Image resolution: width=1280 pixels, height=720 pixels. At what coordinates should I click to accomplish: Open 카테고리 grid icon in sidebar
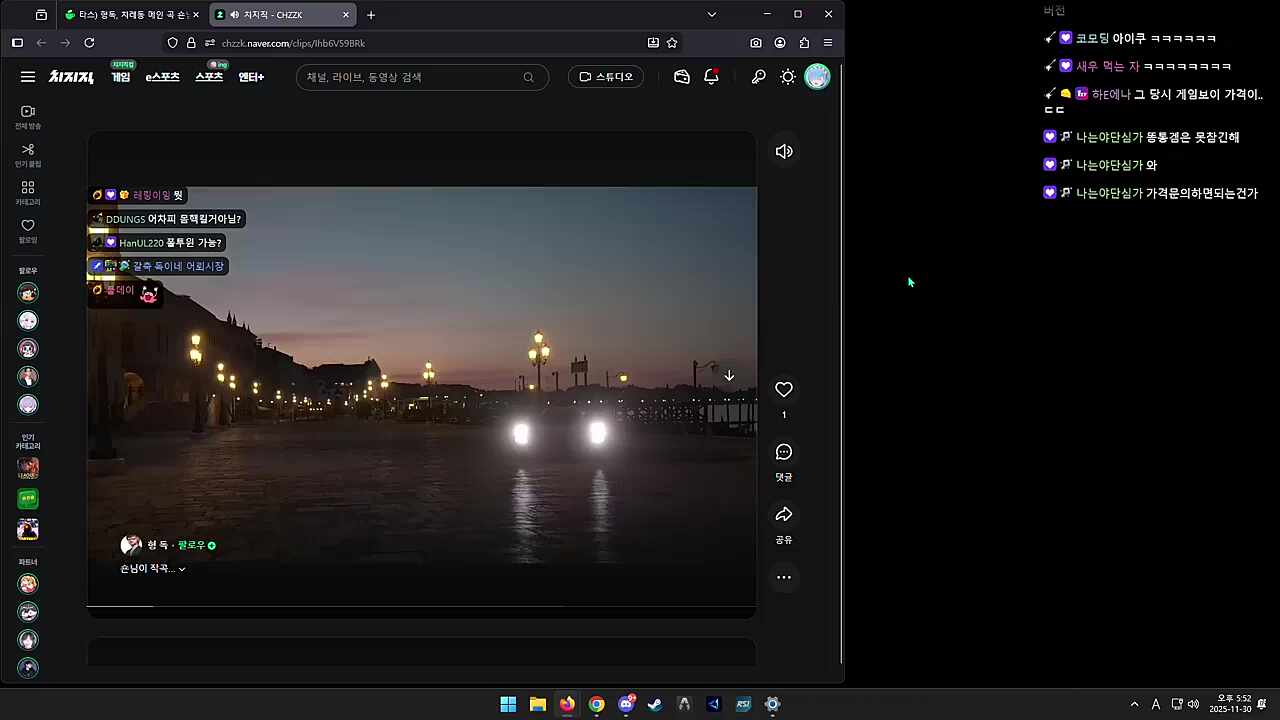click(x=28, y=193)
